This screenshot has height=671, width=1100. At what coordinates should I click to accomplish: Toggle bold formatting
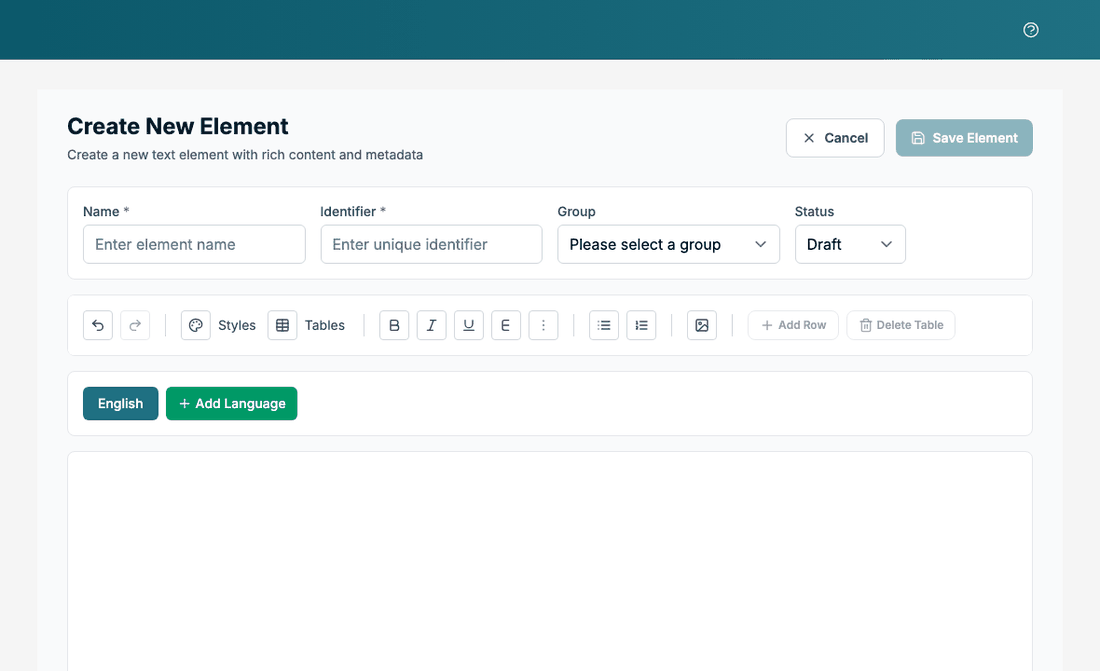pyautogui.click(x=394, y=325)
